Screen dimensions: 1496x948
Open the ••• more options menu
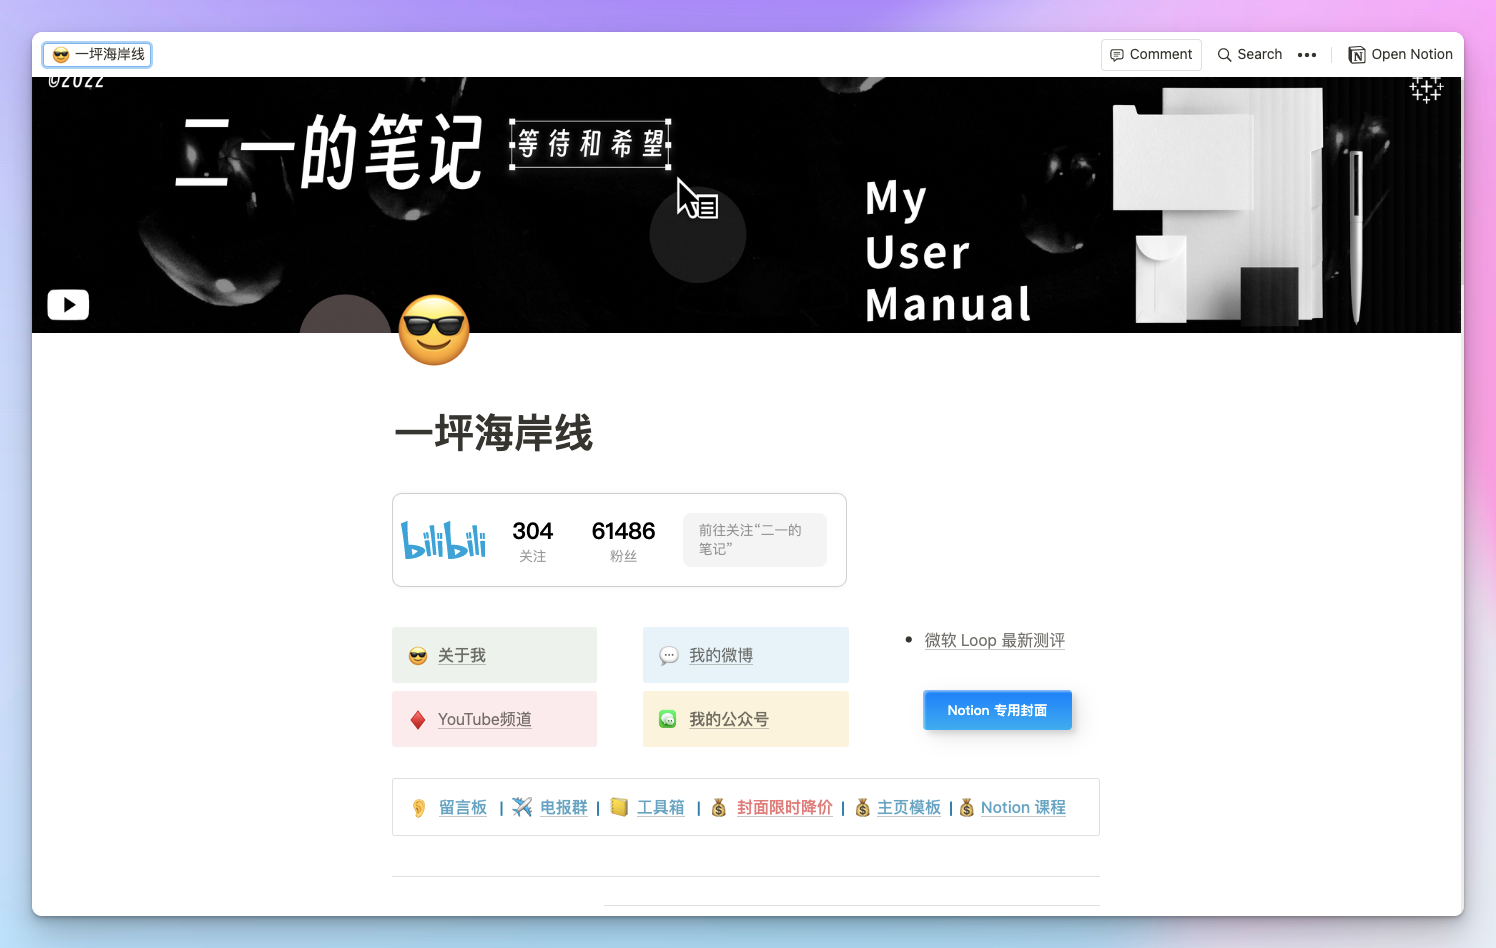[1307, 55]
